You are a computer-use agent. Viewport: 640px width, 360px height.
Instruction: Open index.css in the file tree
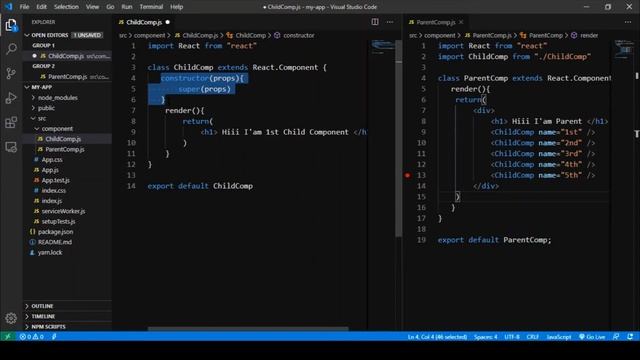(x=67, y=191)
